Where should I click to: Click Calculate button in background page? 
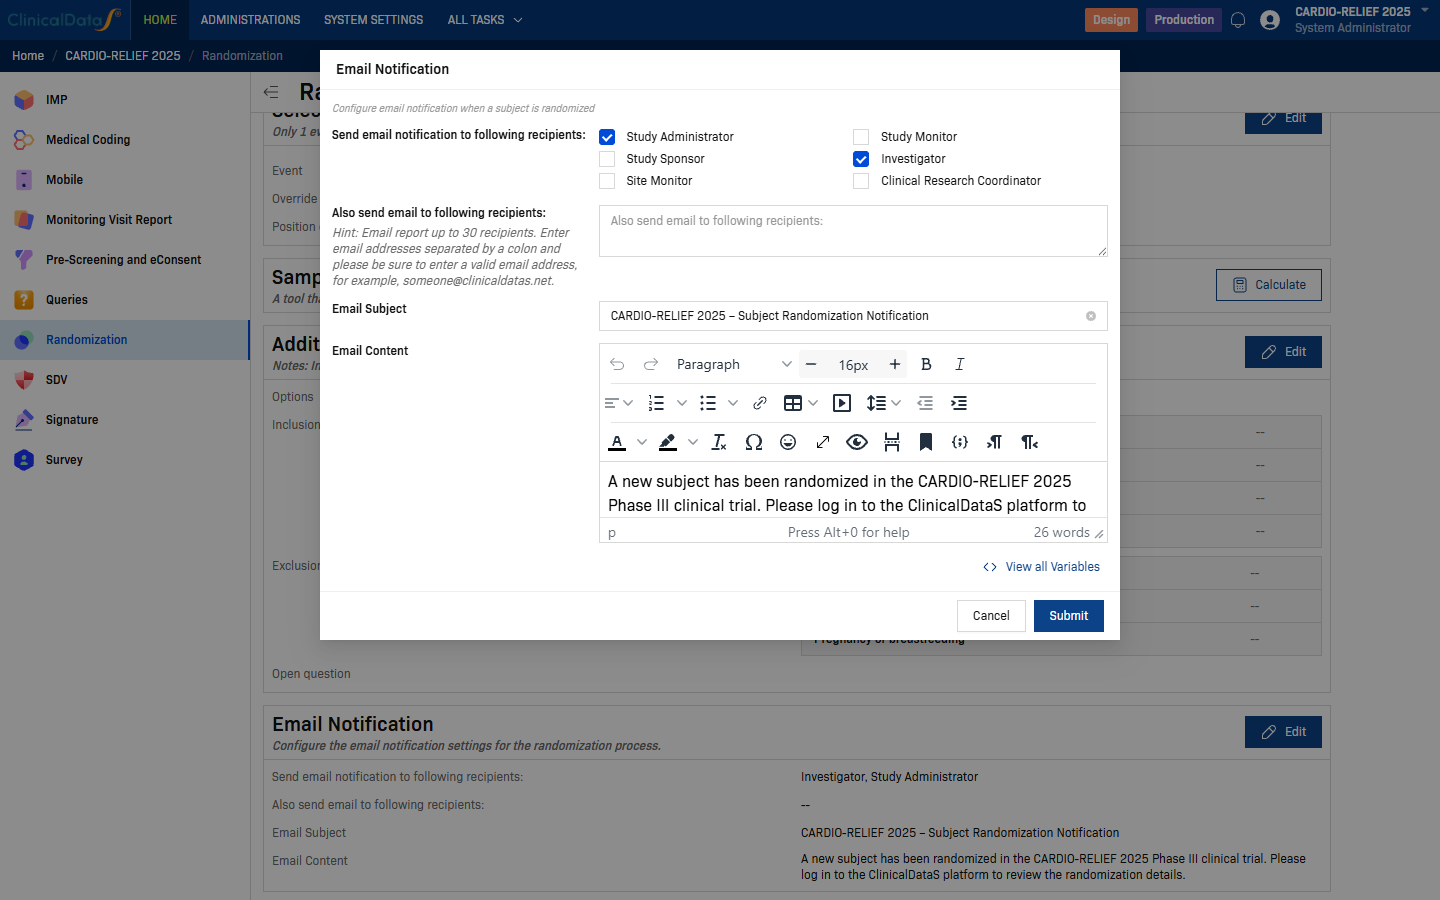tap(1269, 285)
